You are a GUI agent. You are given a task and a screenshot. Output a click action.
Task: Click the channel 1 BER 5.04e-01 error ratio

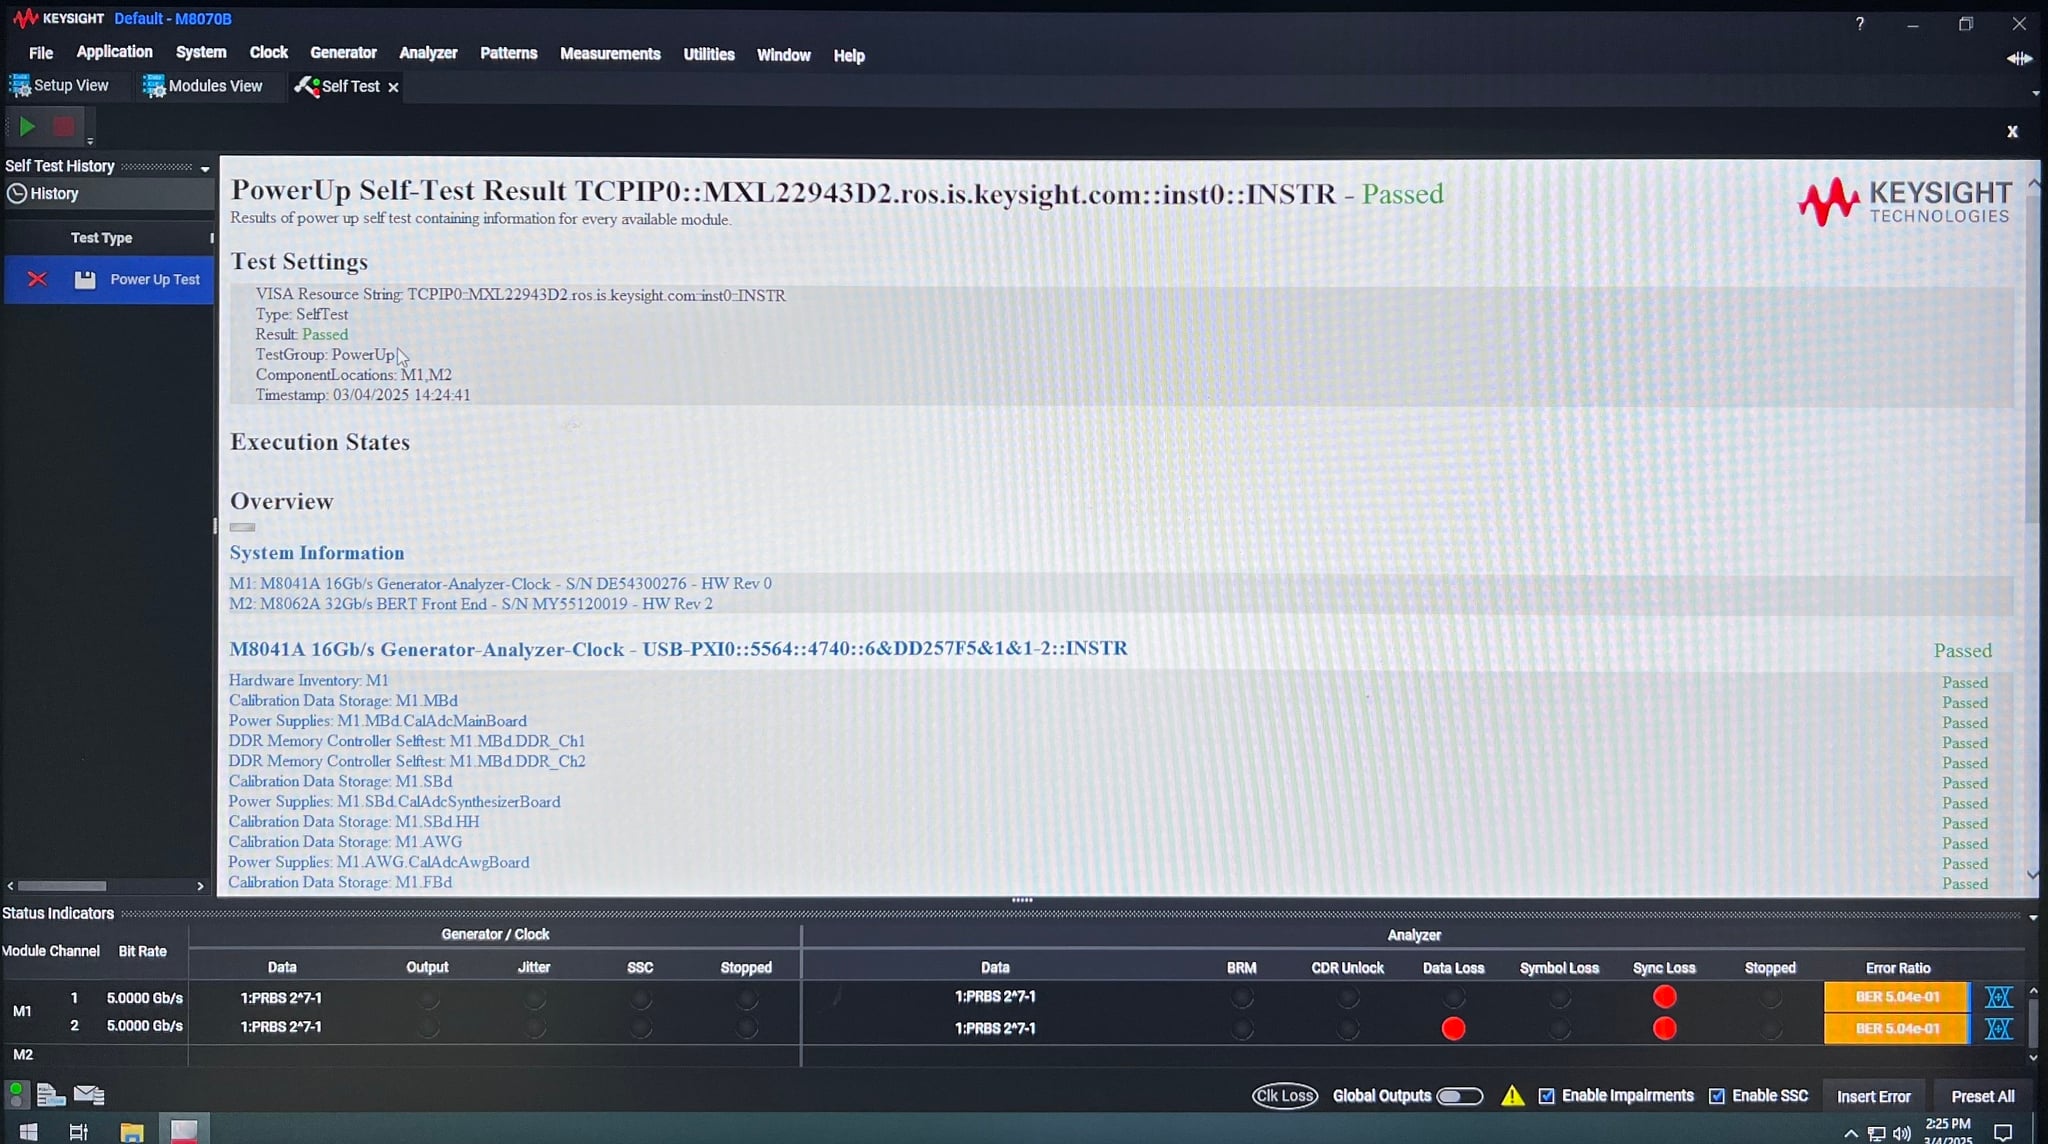1896,997
